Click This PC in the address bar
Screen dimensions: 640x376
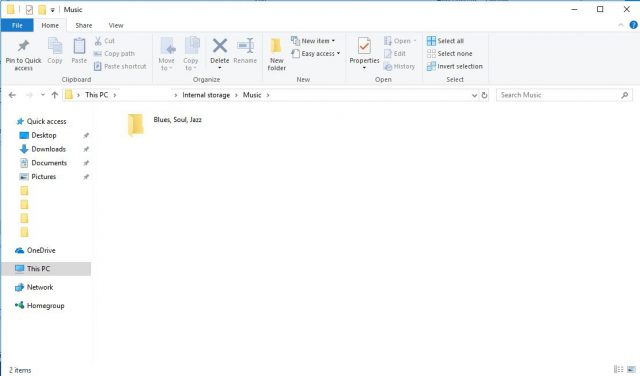click(96, 95)
